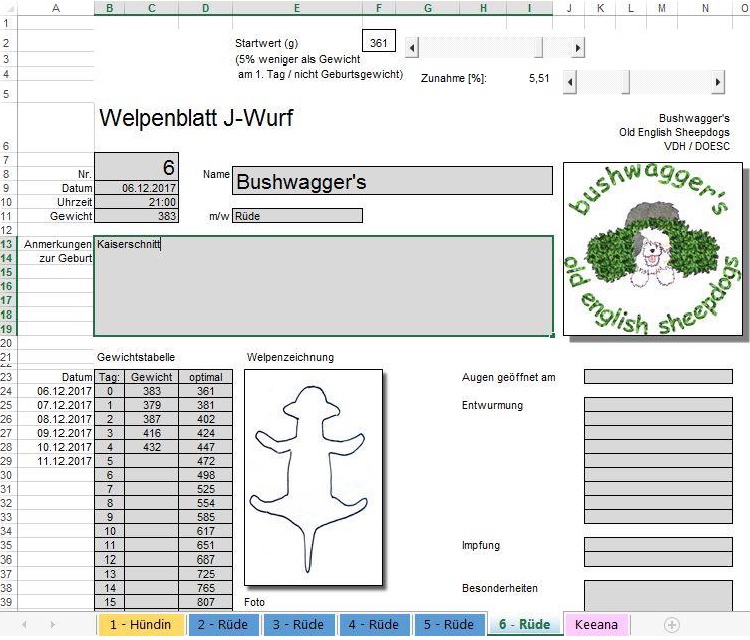Select column F header
The image size is (750, 640).
378,8
